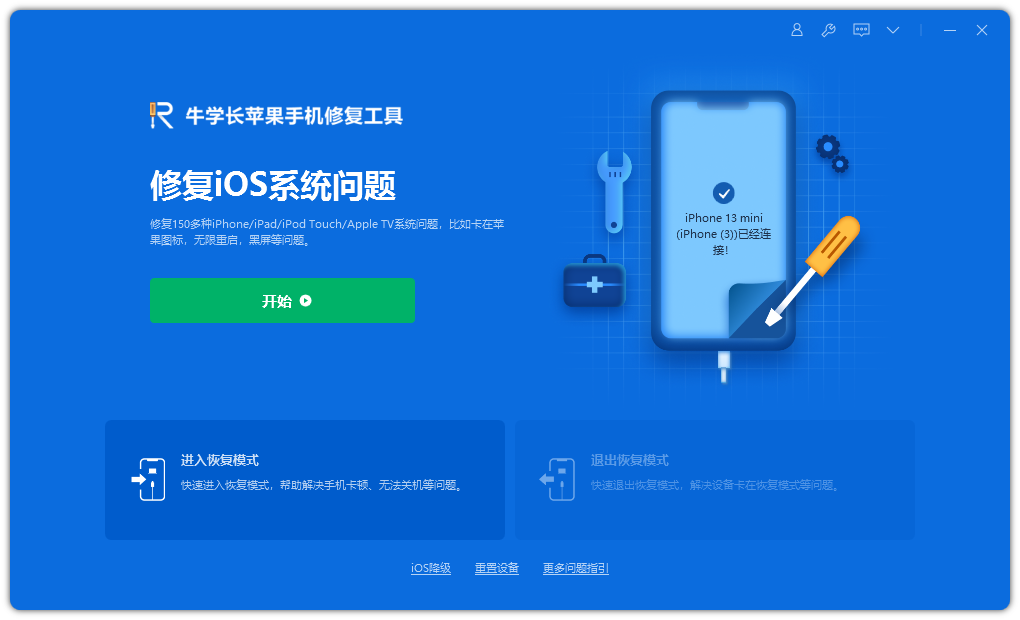Open the 重置设备 link

497,568
